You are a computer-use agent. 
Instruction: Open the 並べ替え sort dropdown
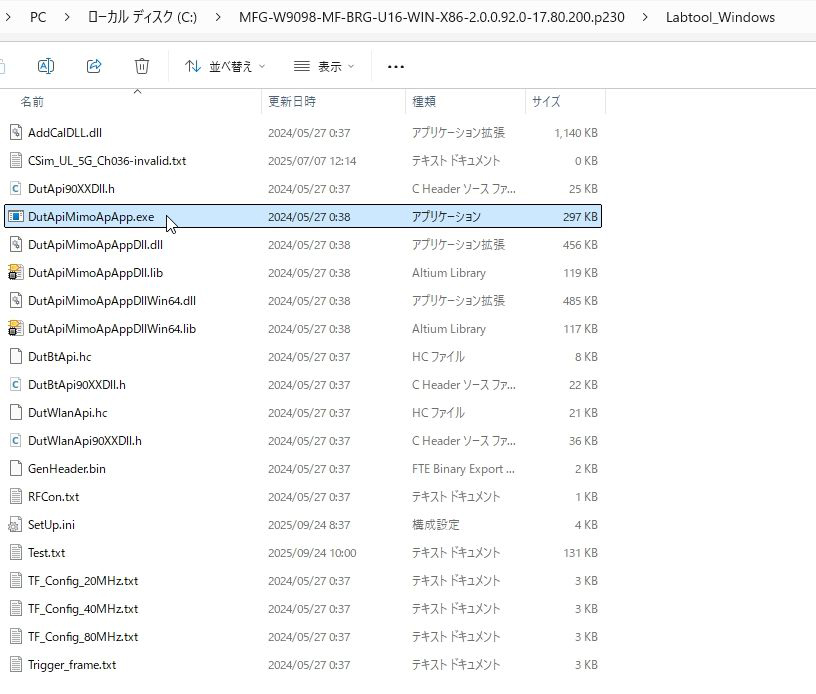click(225, 66)
